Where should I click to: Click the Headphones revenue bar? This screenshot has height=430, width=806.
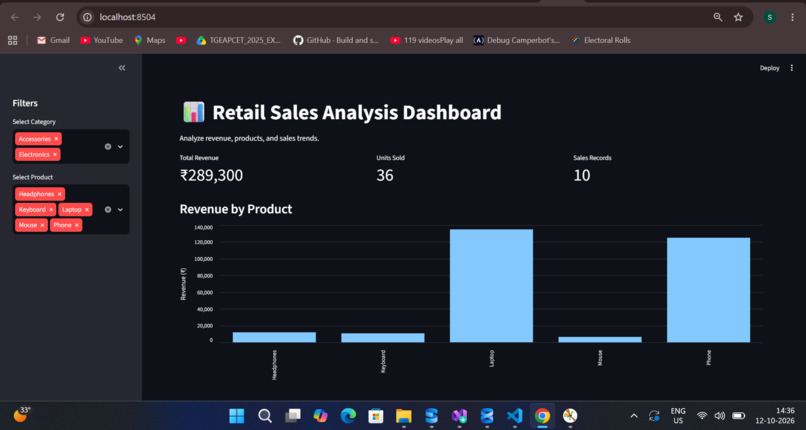coord(274,337)
